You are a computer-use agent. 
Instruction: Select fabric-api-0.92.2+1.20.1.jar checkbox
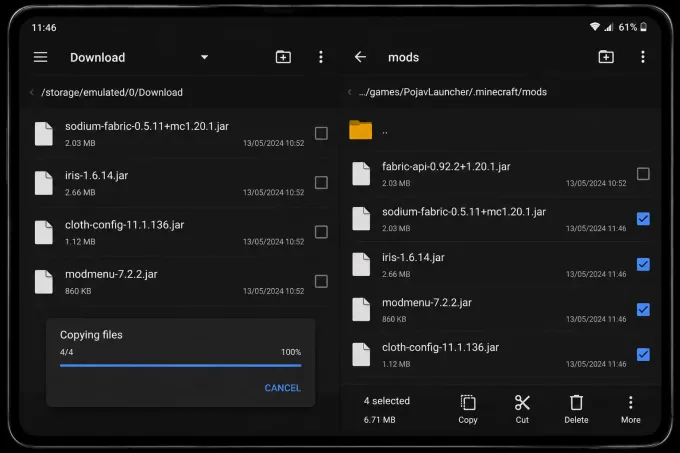tap(643, 174)
